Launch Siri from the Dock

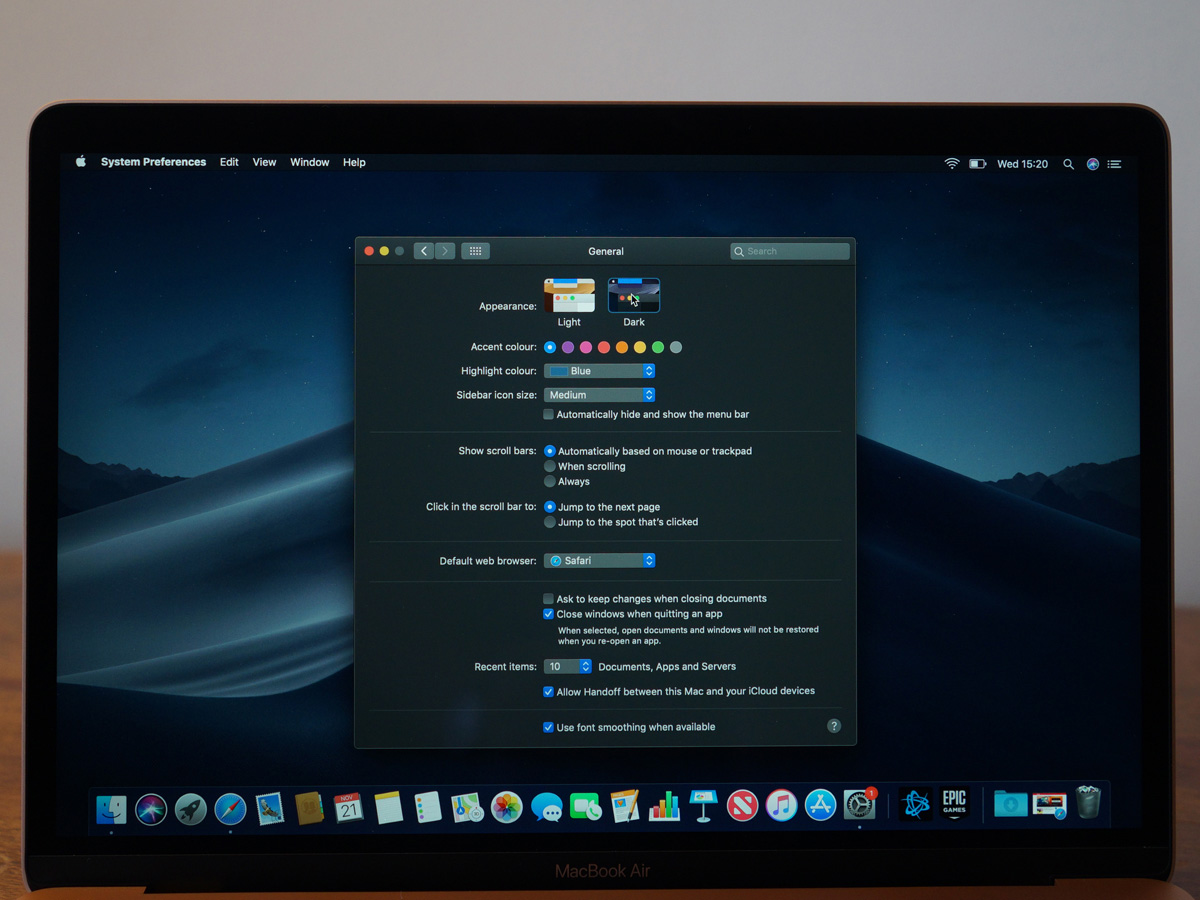pyautogui.click(x=151, y=808)
